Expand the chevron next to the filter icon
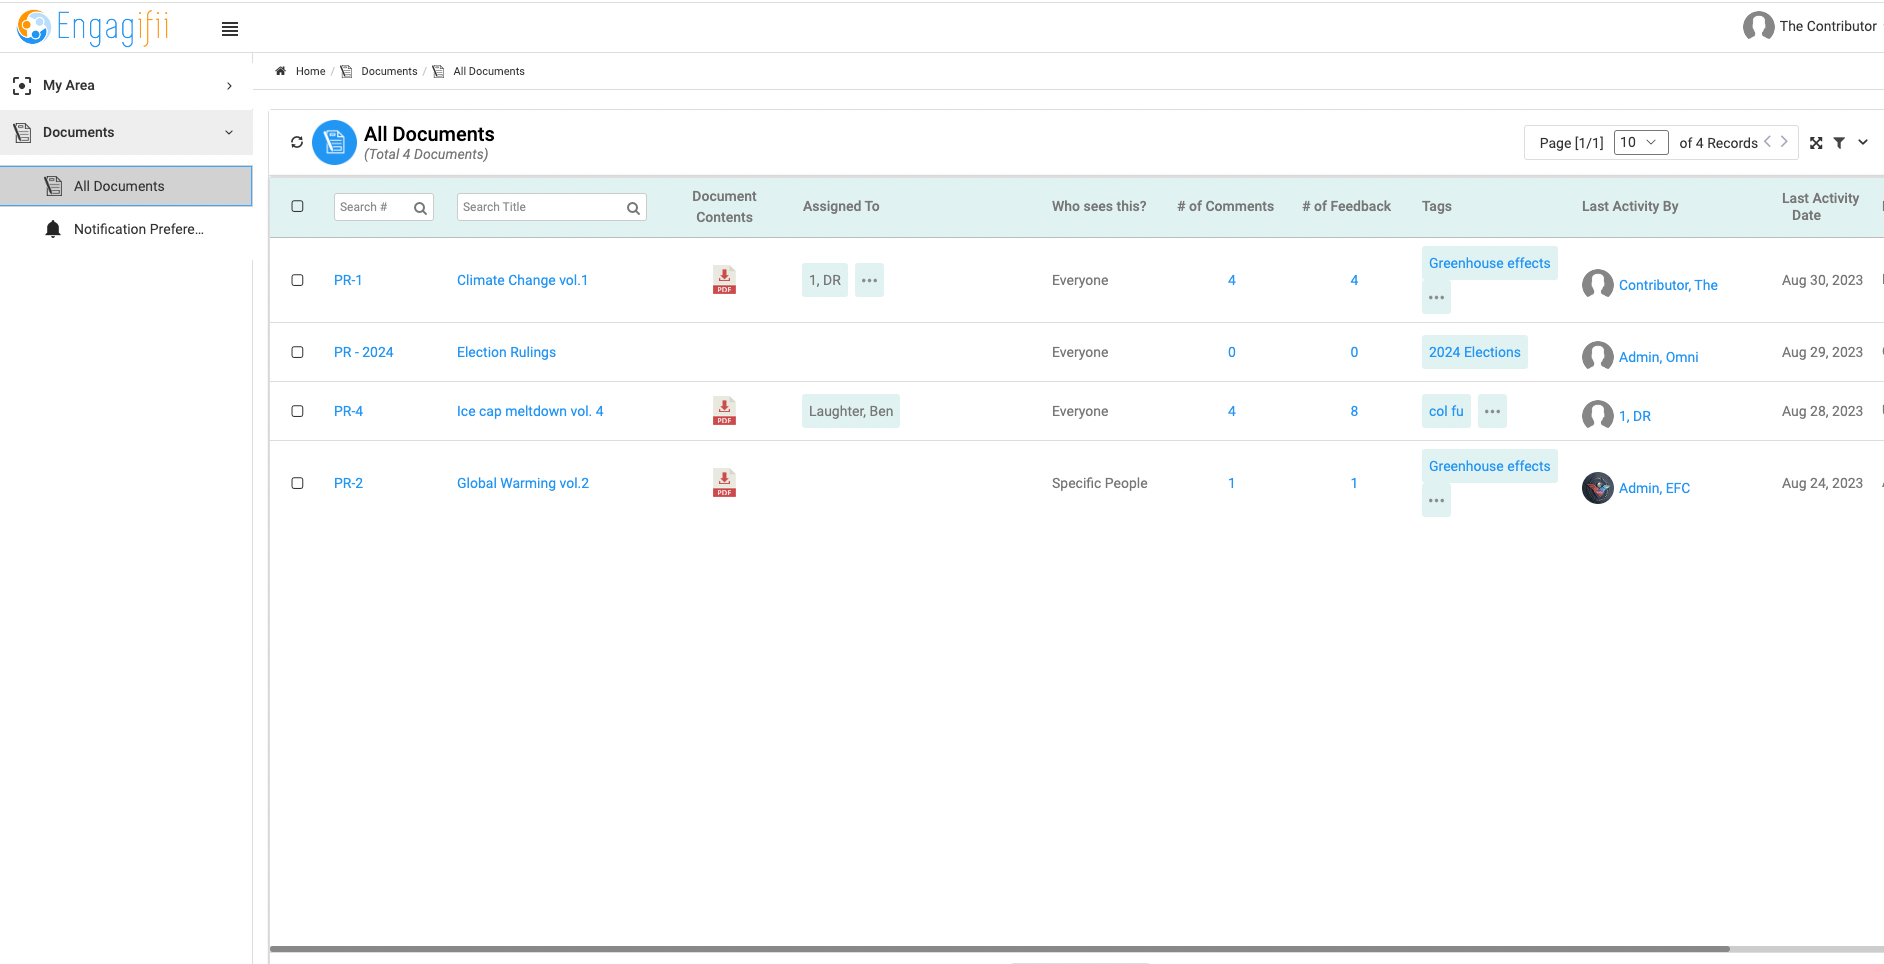Viewport: 1884px width, 964px height. pos(1863,142)
